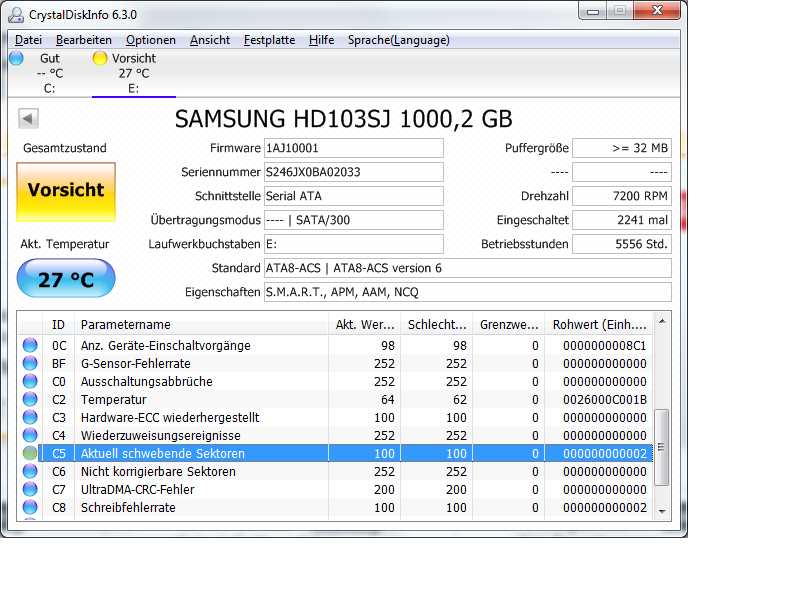800x600 pixels.
Task: Click the Eigenschaften field with S.M.A.R.T., APM
Action: pos(467,292)
